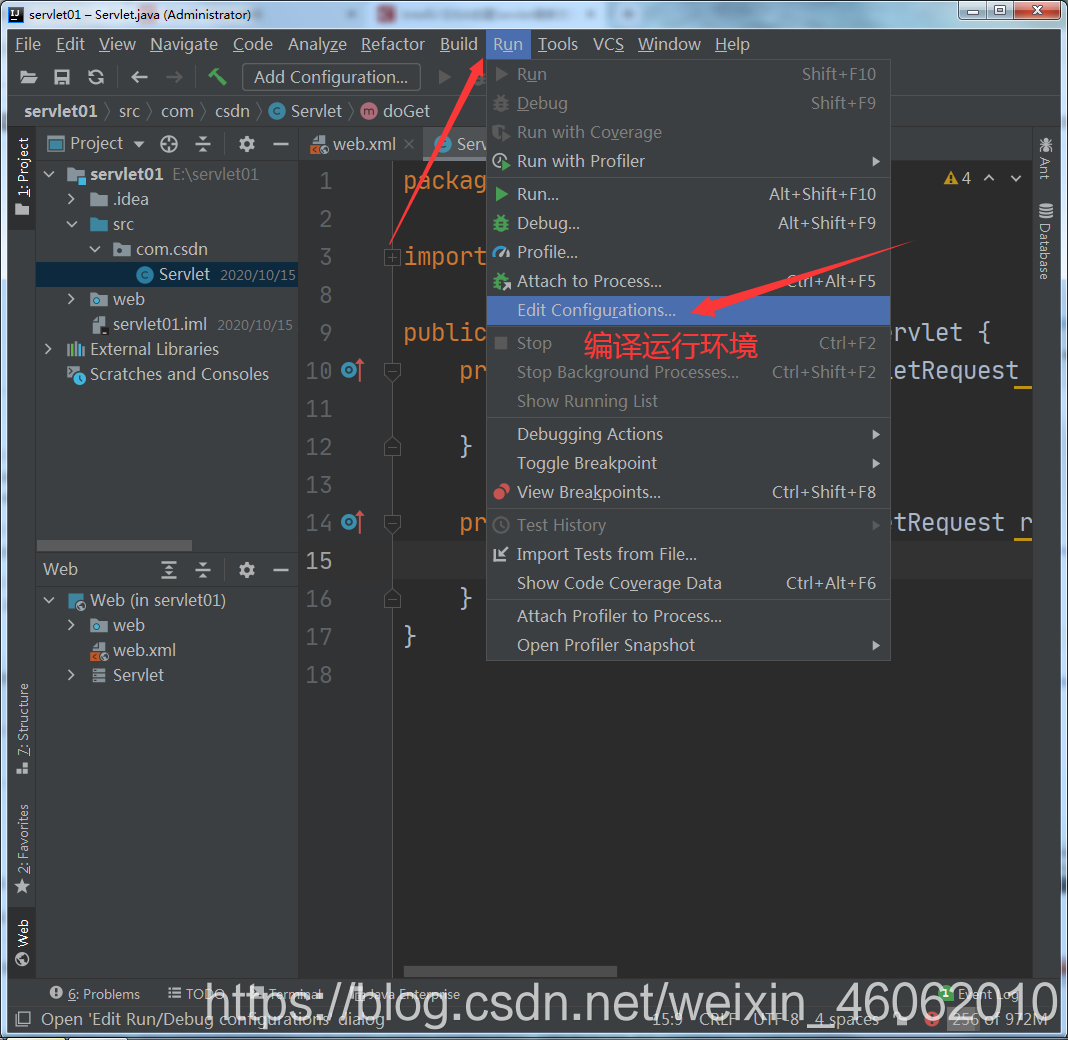Click override gutter icon on line 10

(353, 370)
